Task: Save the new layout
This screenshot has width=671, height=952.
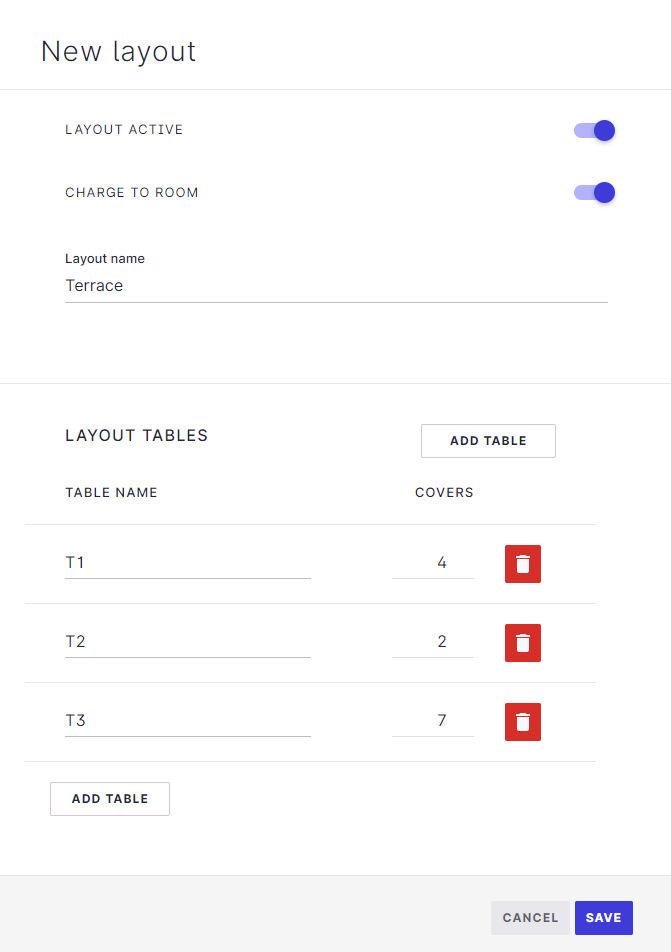Action: 603,917
